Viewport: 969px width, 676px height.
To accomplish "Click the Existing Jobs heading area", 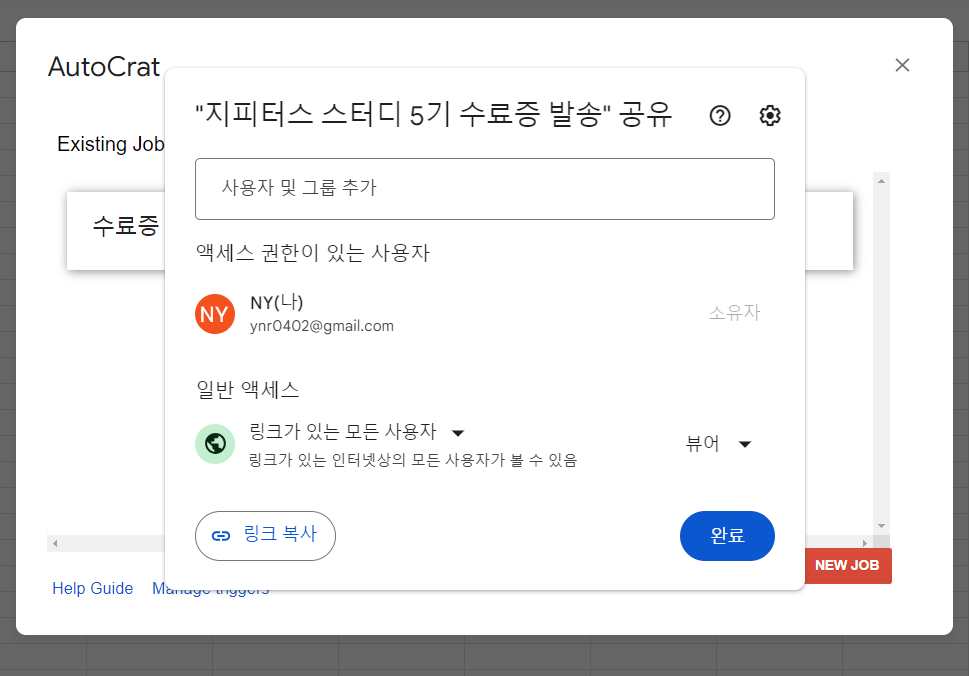I will click(110, 144).
